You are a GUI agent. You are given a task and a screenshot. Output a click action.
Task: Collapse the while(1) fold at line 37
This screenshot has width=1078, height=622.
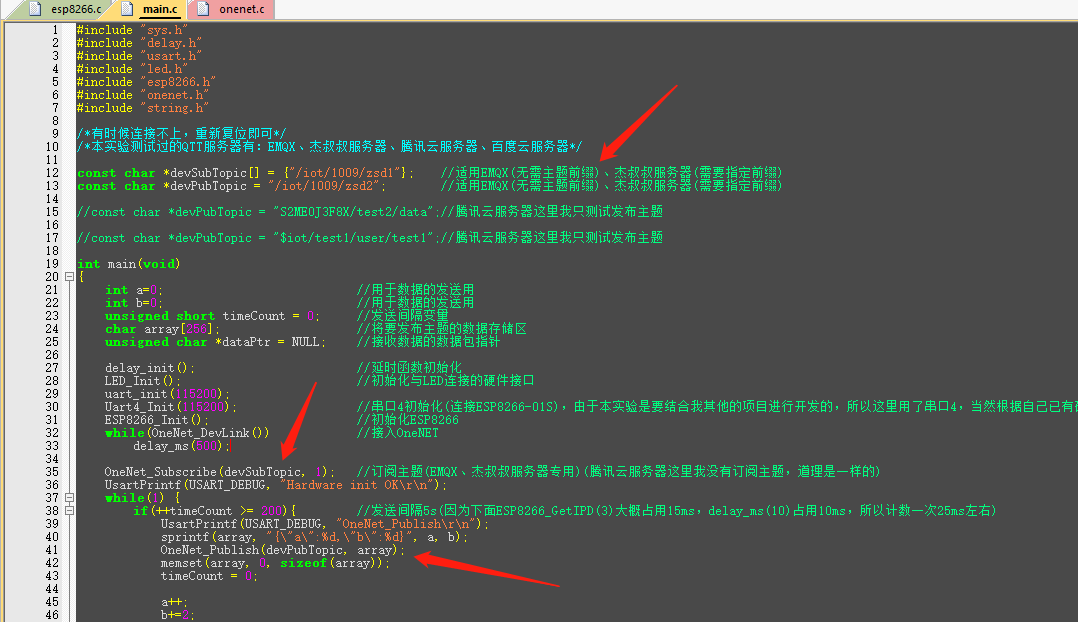coord(69,498)
